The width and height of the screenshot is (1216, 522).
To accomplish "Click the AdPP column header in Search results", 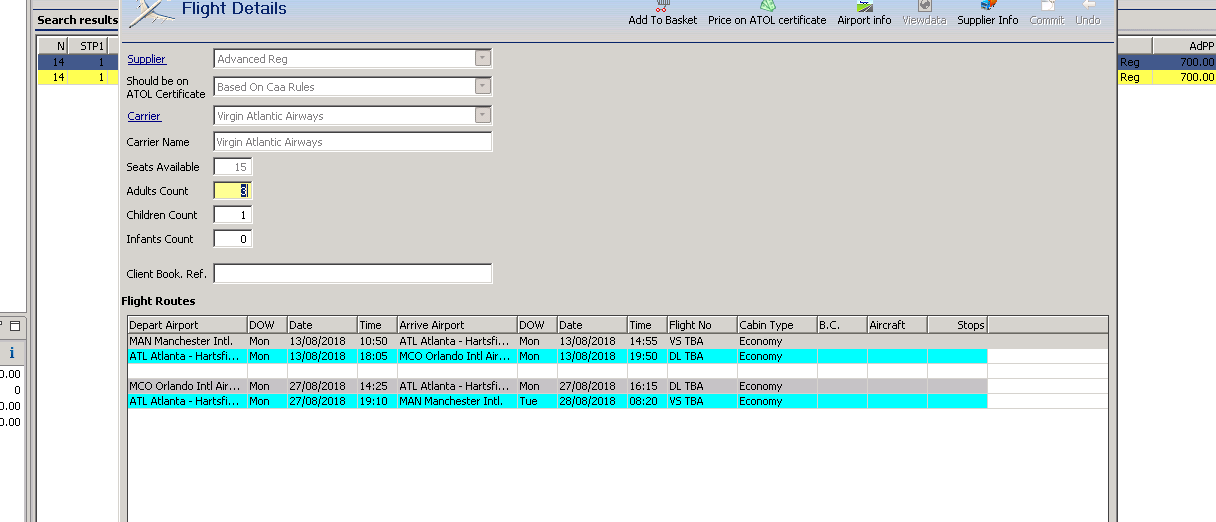I will pos(1184,46).
